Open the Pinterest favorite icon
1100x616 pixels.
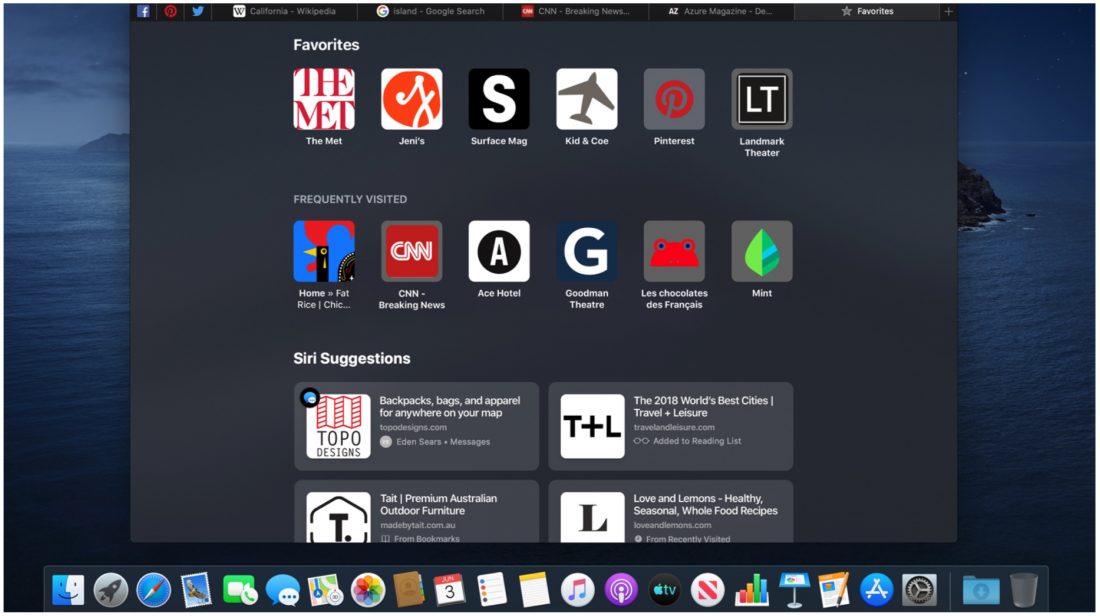point(674,99)
